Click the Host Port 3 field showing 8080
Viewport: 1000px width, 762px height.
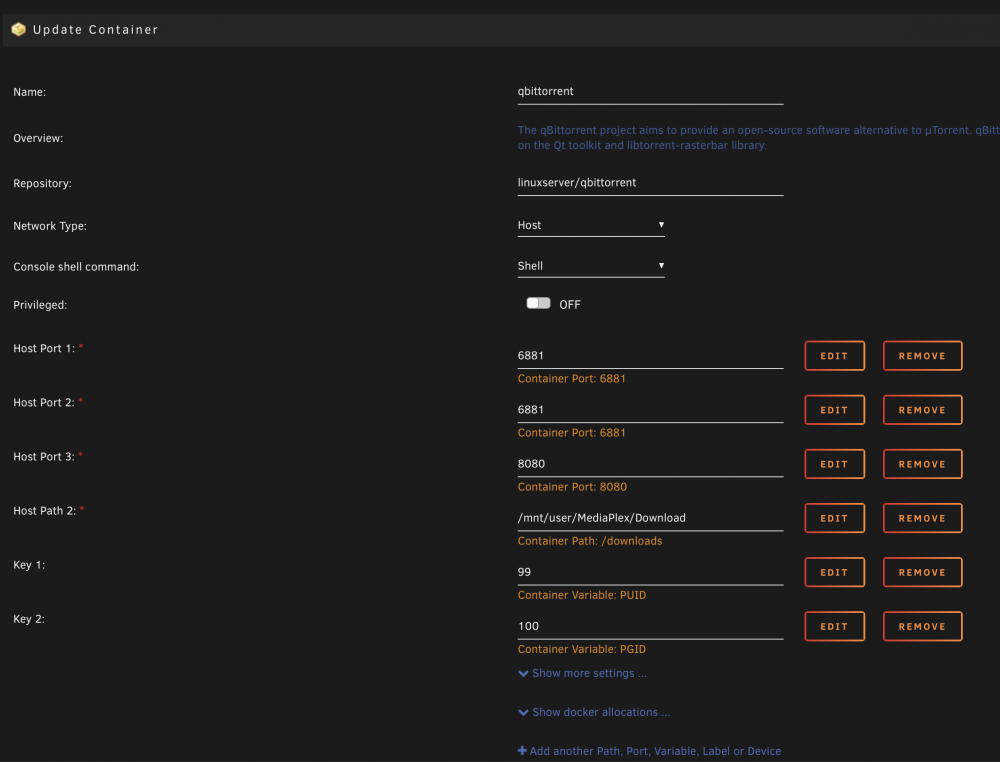coord(650,464)
